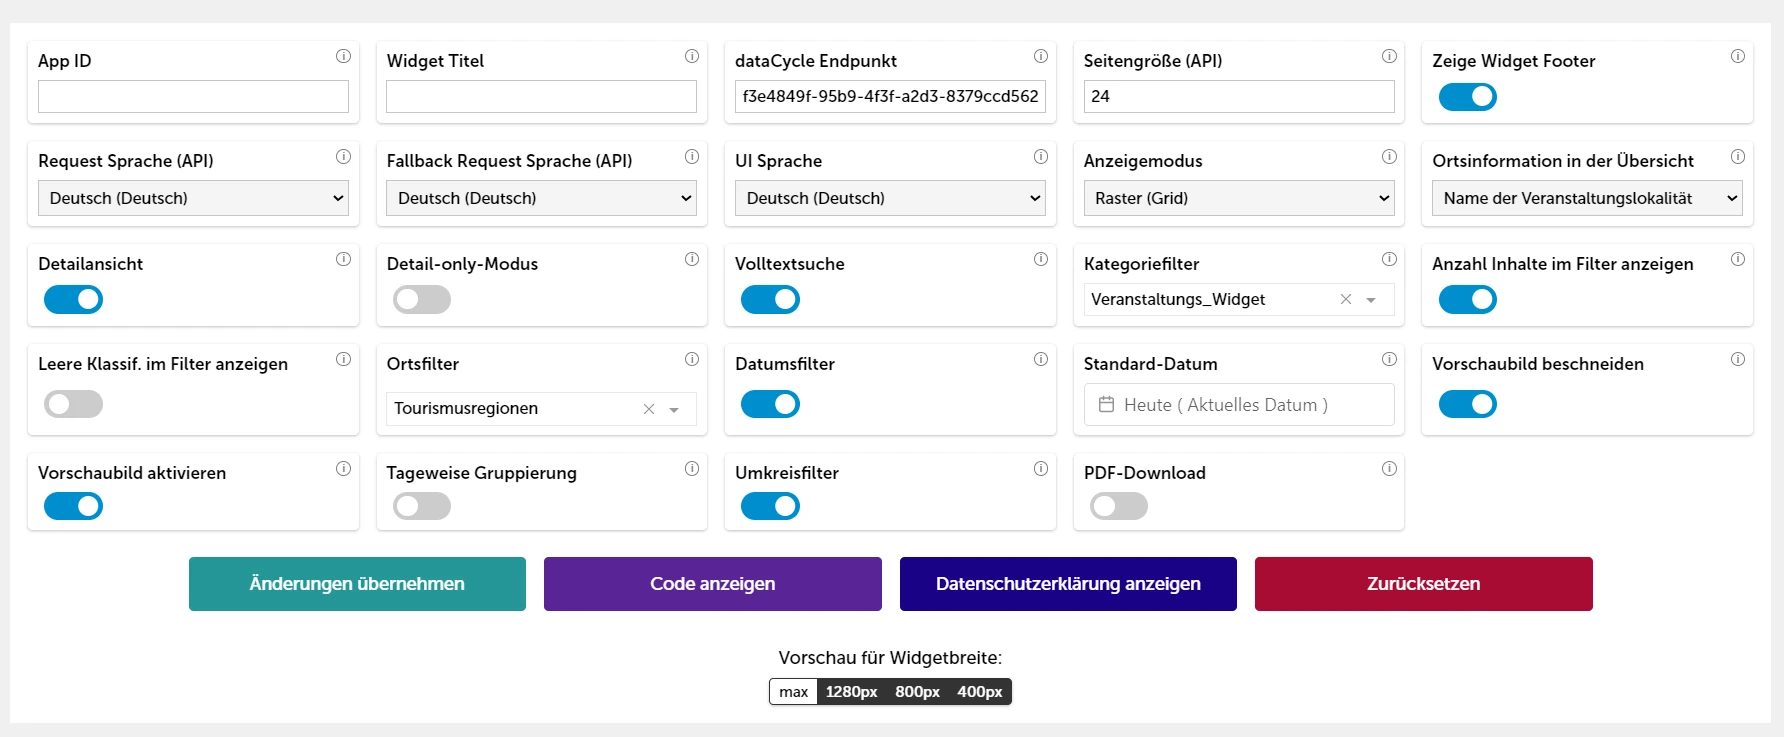Focus the Widget Titel input field
Viewport: 1784px width, 737px height.
coord(541,97)
